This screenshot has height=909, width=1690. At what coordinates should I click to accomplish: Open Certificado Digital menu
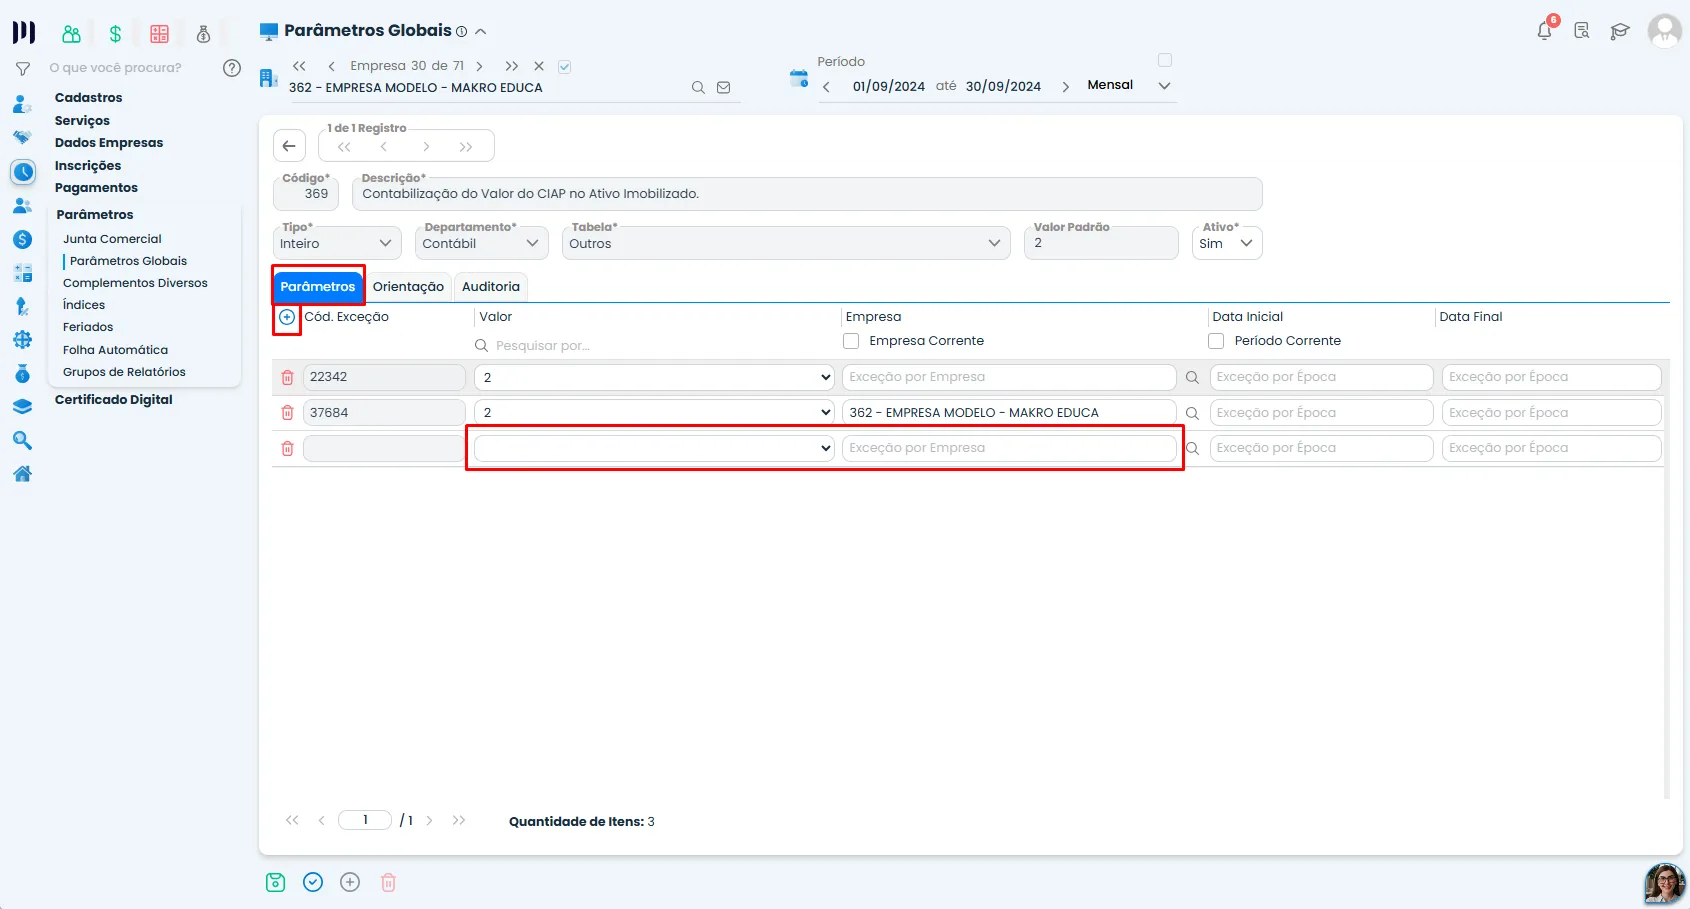click(113, 399)
